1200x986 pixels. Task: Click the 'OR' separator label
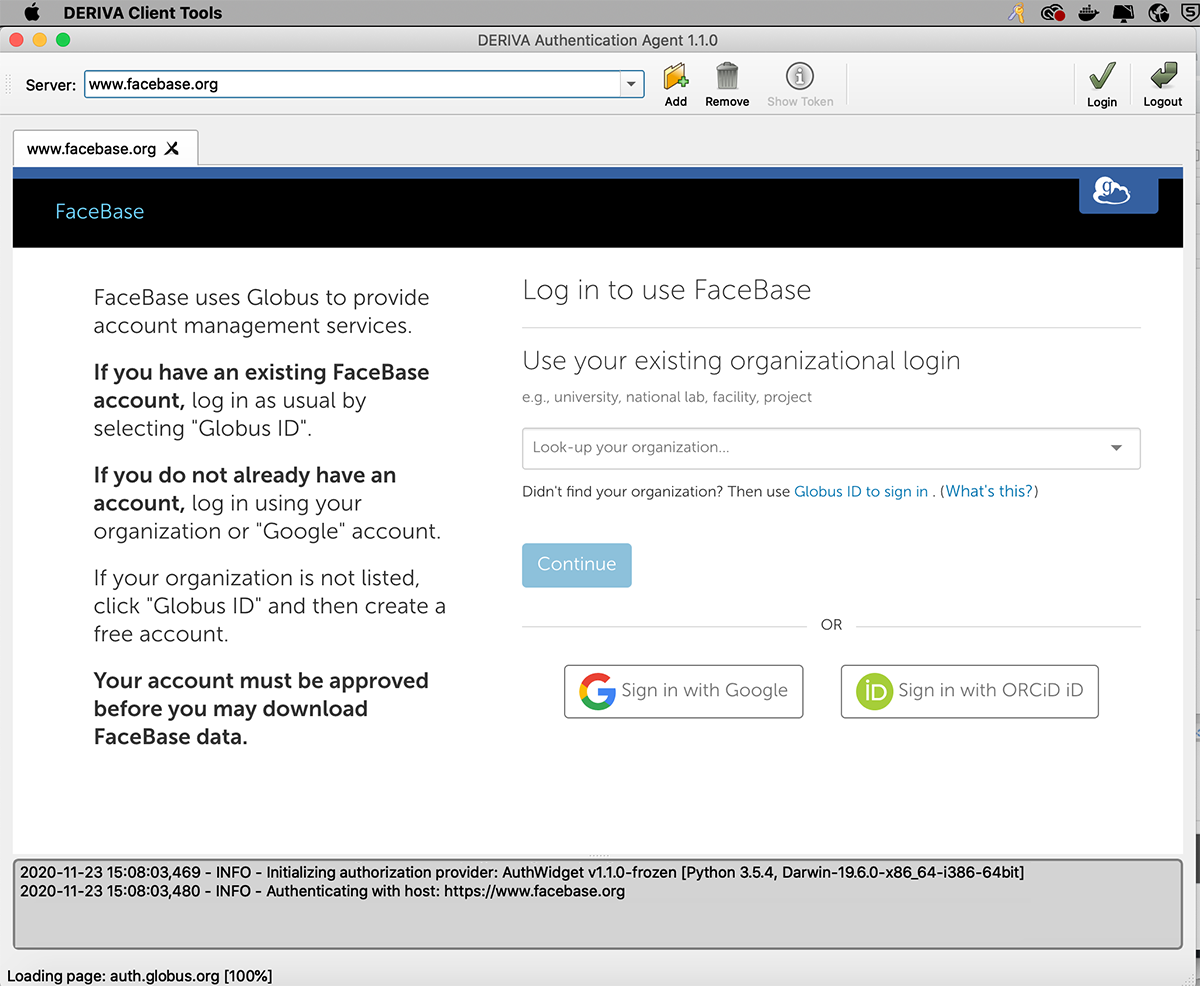[831, 625]
